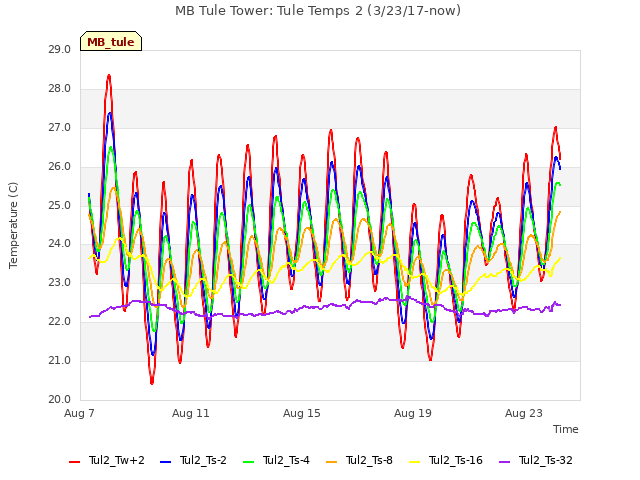Select the Tul2_Ts-8 legend label
Screen dimensions: 640x480
click(369, 460)
